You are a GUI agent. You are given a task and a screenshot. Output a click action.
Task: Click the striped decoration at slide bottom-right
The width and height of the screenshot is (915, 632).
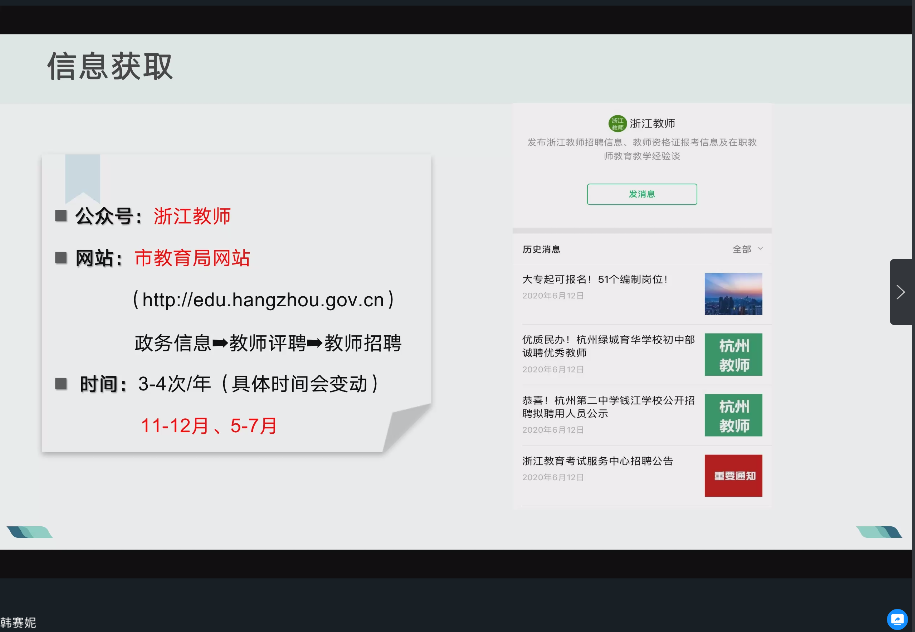coord(878,532)
